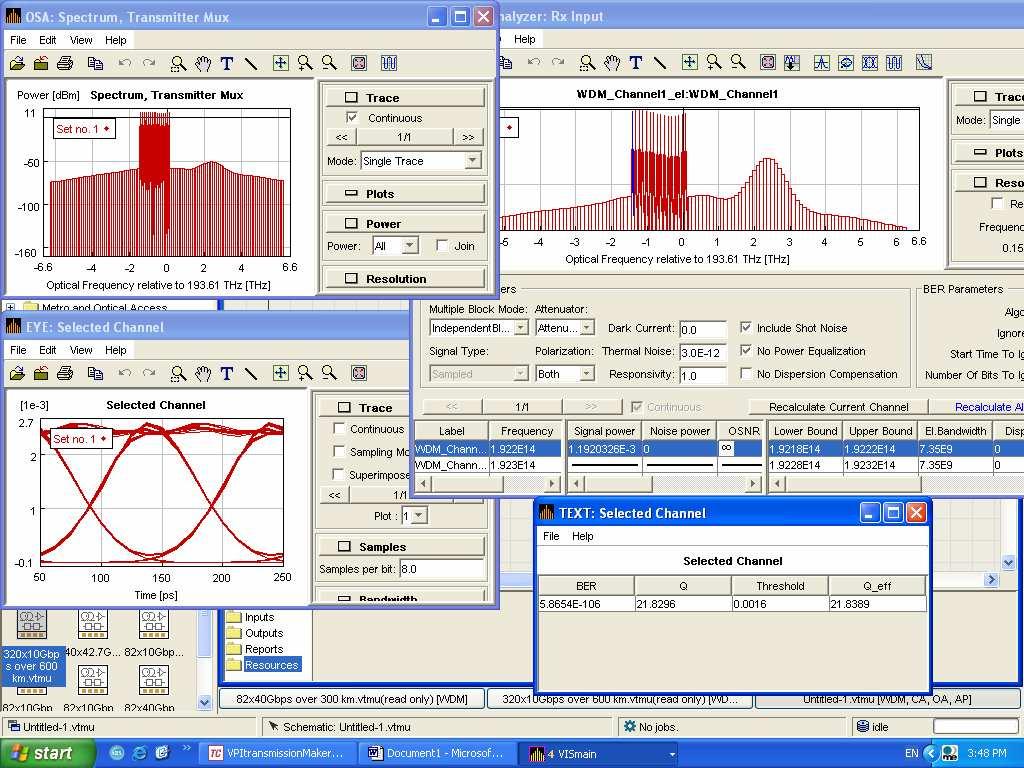Open file icon in OSA Spectrum window
The height and width of the screenshot is (768, 1024).
(18, 63)
